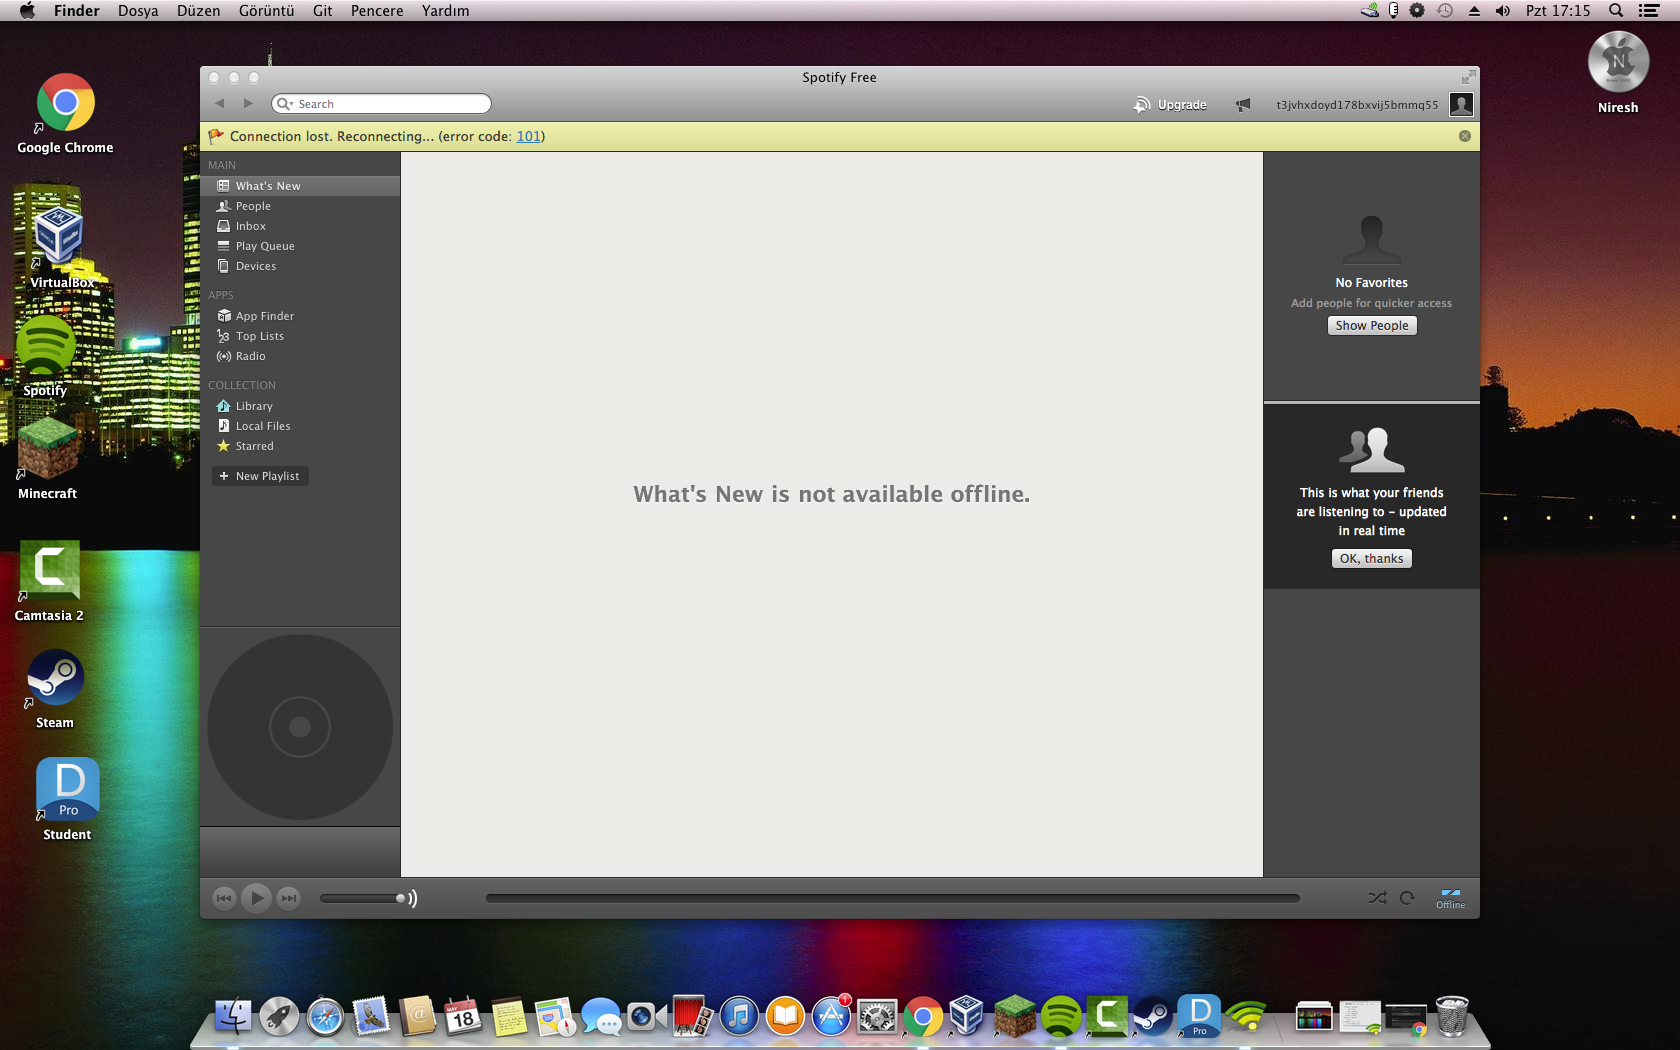Open People in the sidebar
This screenshot has width=1680, height=1050.
[300, 206]
